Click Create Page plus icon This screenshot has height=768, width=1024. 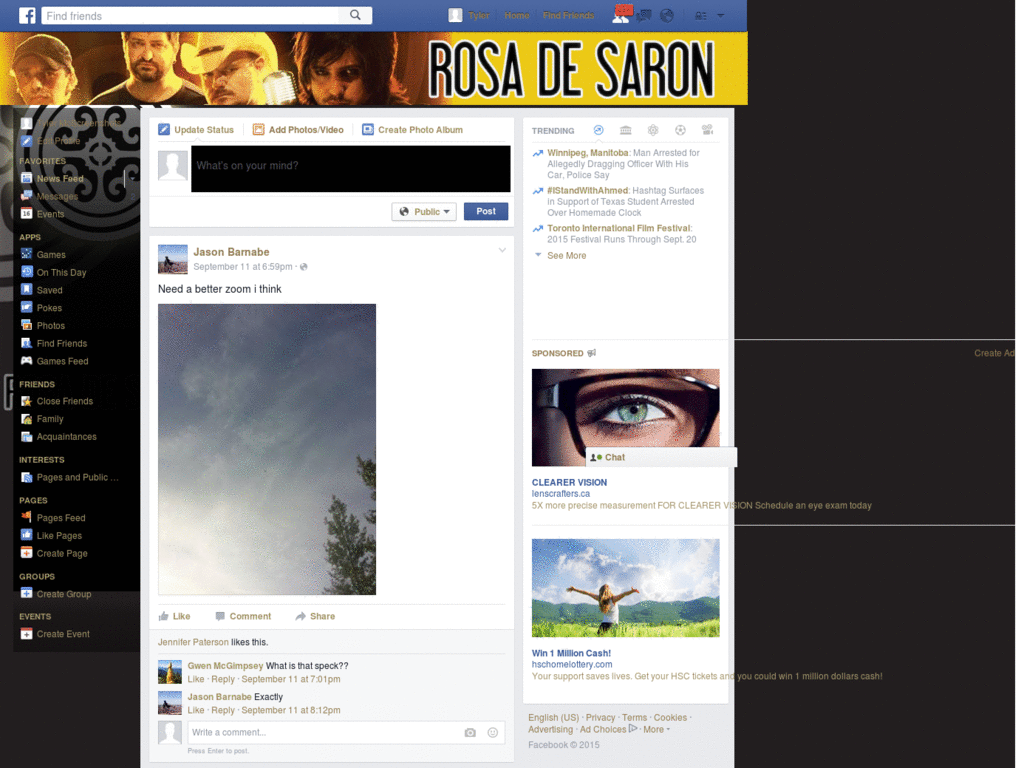[27, 552]
